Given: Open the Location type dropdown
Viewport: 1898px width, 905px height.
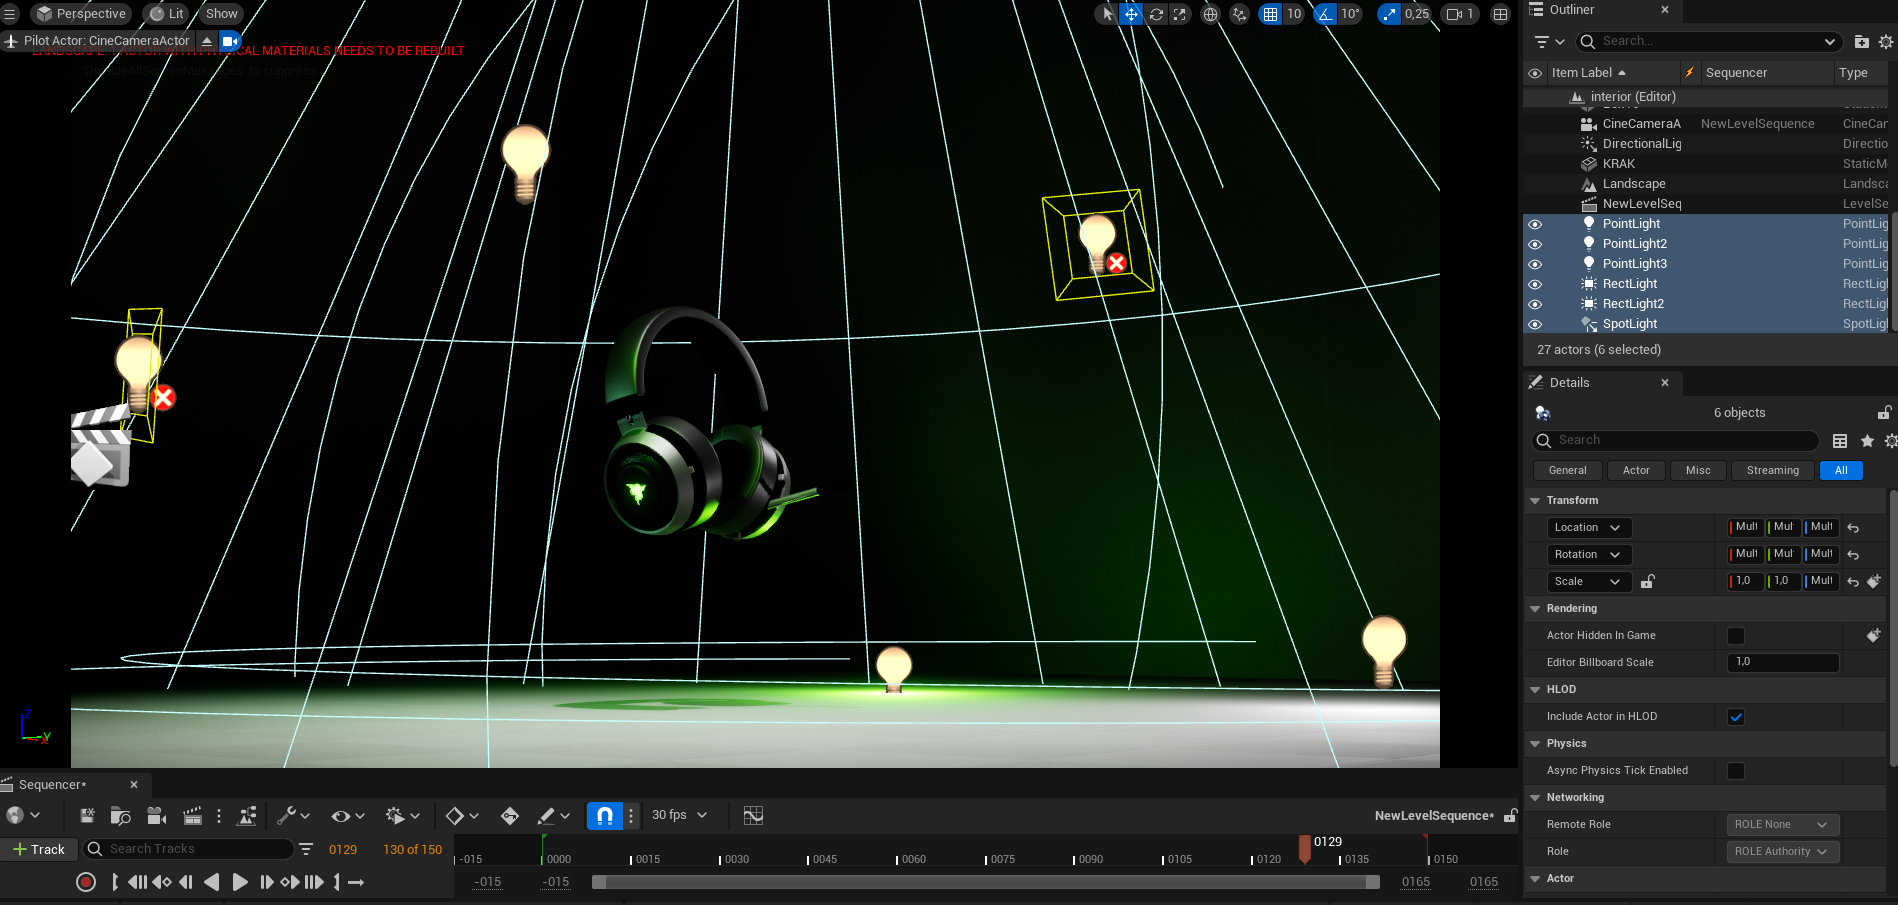Looking at the screenshot, I should [x=1589, y=527].
